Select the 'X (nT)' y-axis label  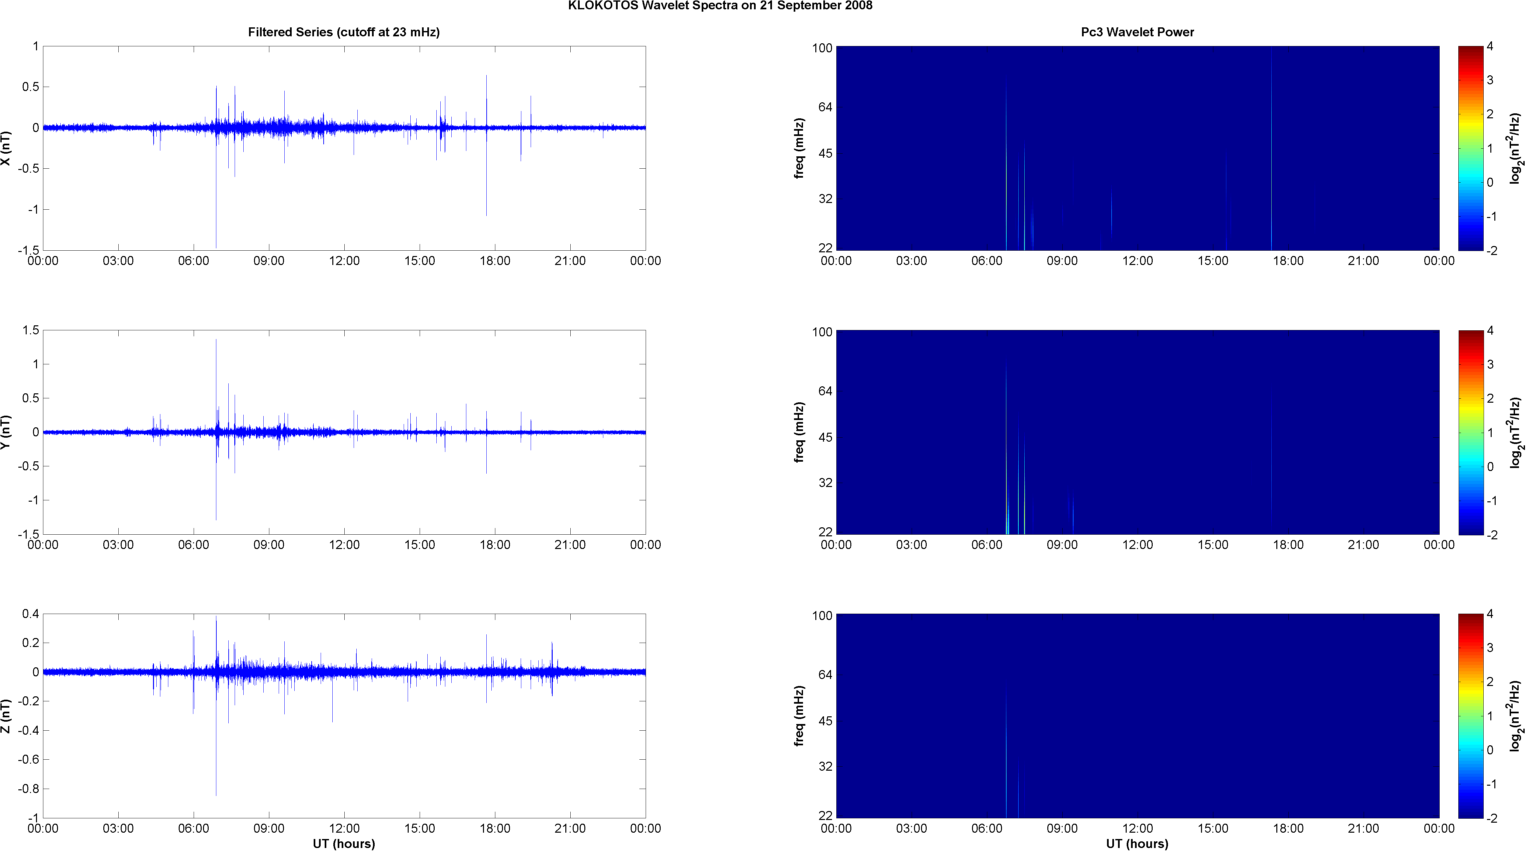(6, 148)
